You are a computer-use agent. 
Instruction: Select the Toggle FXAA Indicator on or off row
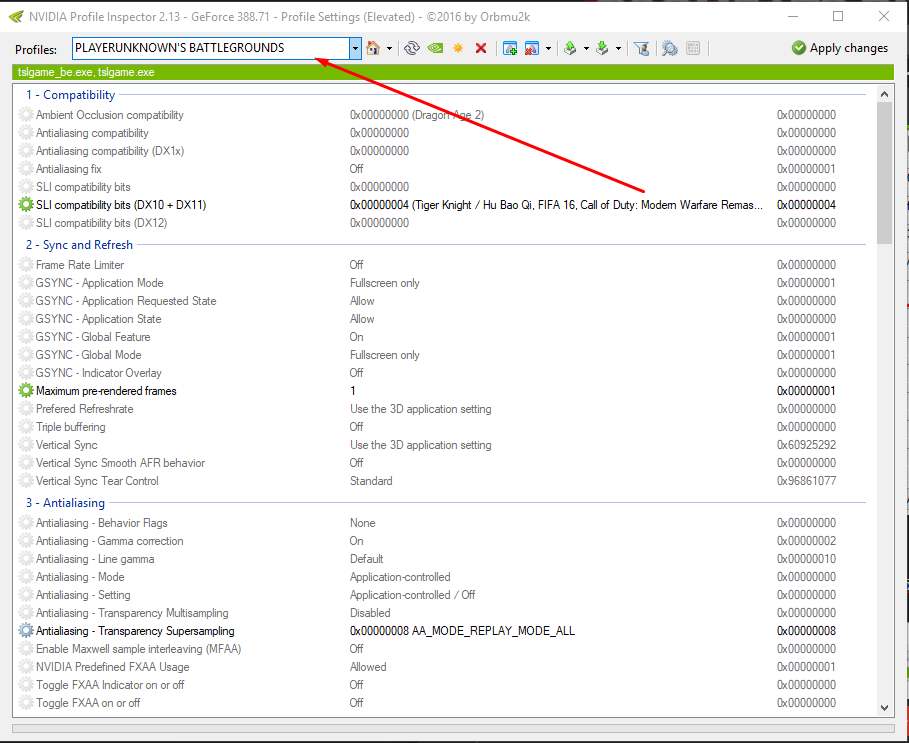tap(442, 684)
